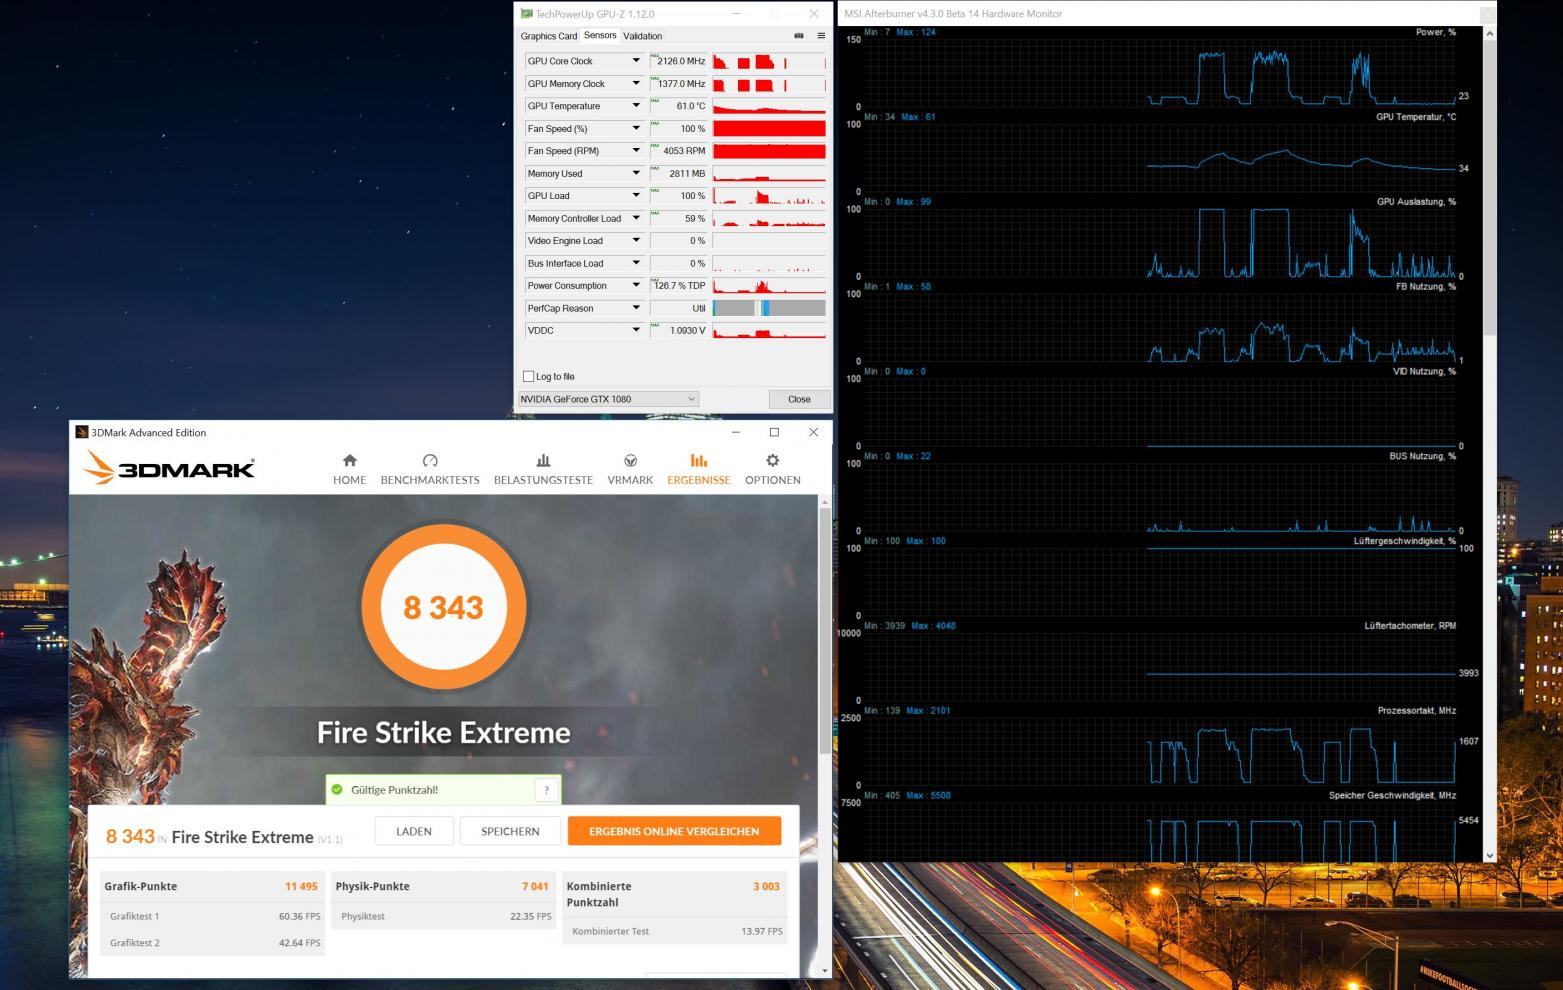The height and width of the screenshot is (990, 1563).
Task: Expand PerfCap Reason sensor dropdown
Action: point(636,308)
